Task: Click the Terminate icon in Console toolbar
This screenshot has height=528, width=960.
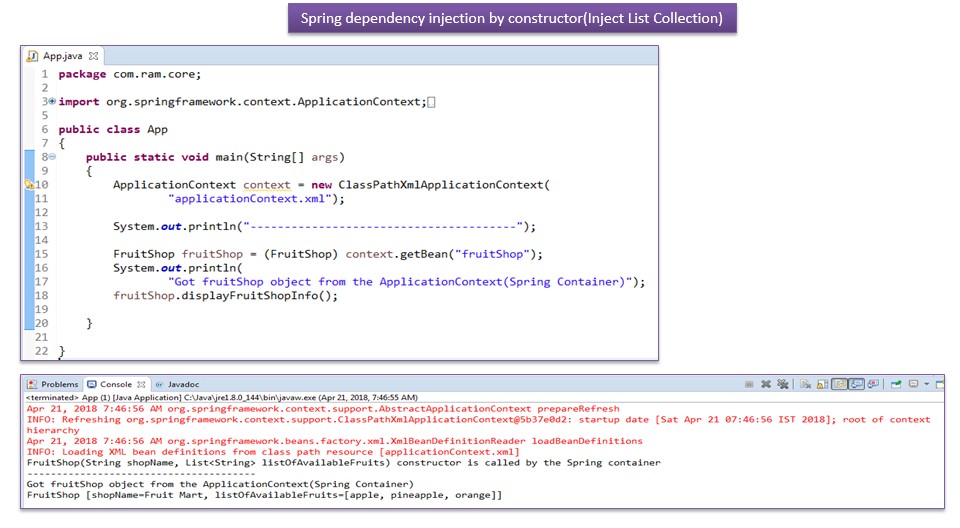Action: (749, 384)
